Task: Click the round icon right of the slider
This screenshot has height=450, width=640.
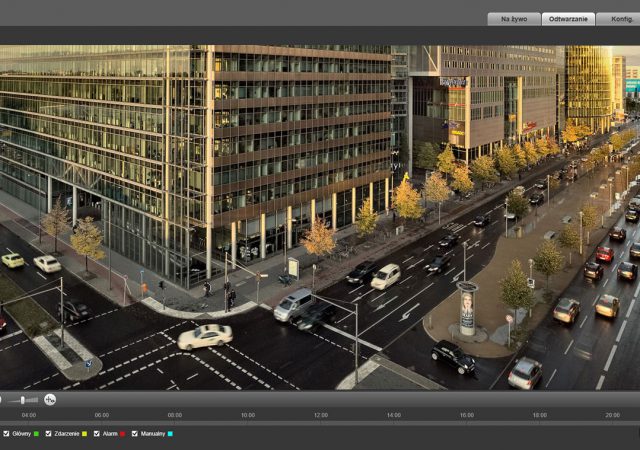Action: point(50,400)
